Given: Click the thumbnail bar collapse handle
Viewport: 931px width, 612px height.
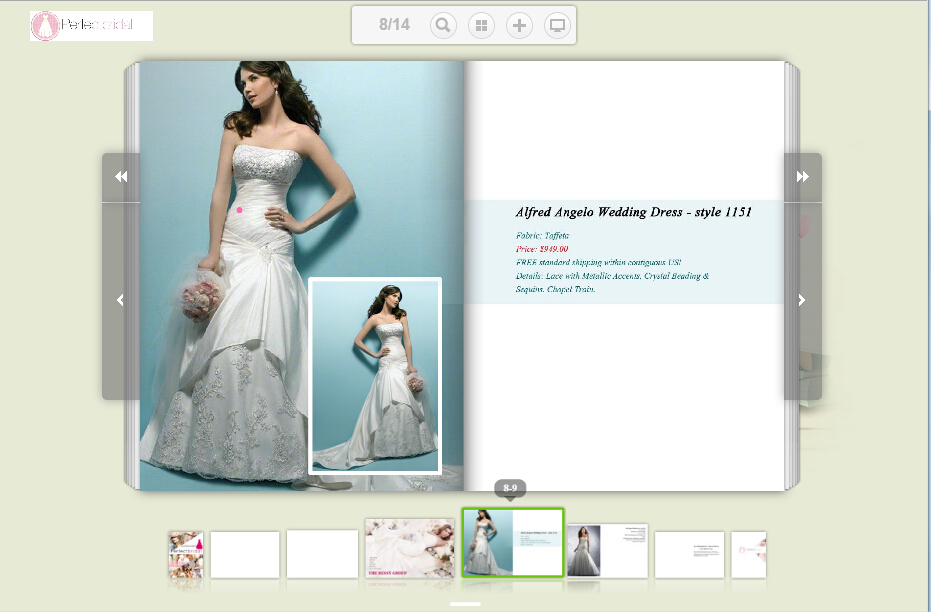Looking at the screenshot, I should click(x=466, y=604).
